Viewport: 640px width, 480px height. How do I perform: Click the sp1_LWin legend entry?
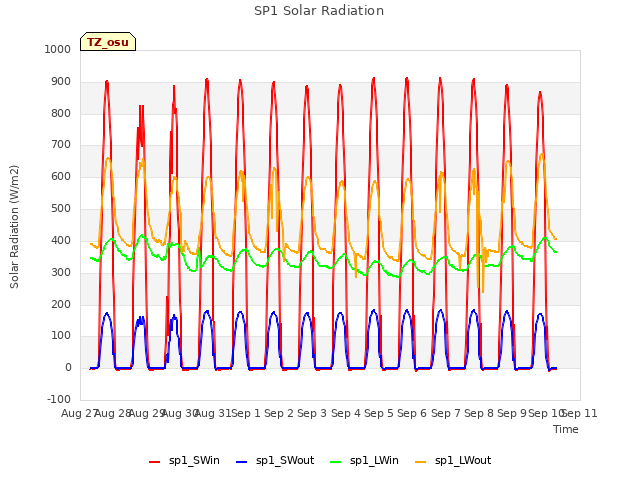click(x=364, y=460)
